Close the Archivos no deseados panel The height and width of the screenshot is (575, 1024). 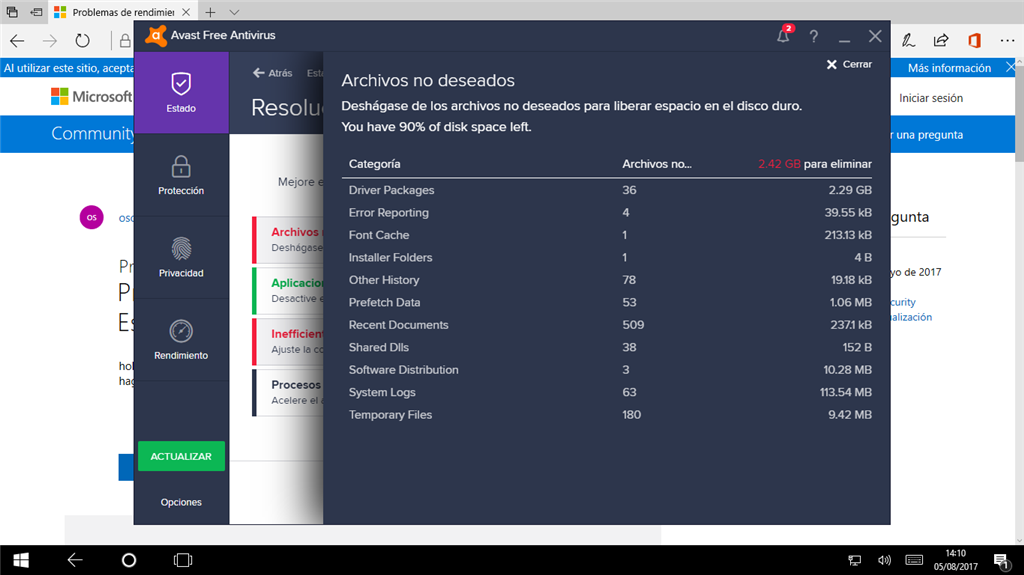coord(849,64)
